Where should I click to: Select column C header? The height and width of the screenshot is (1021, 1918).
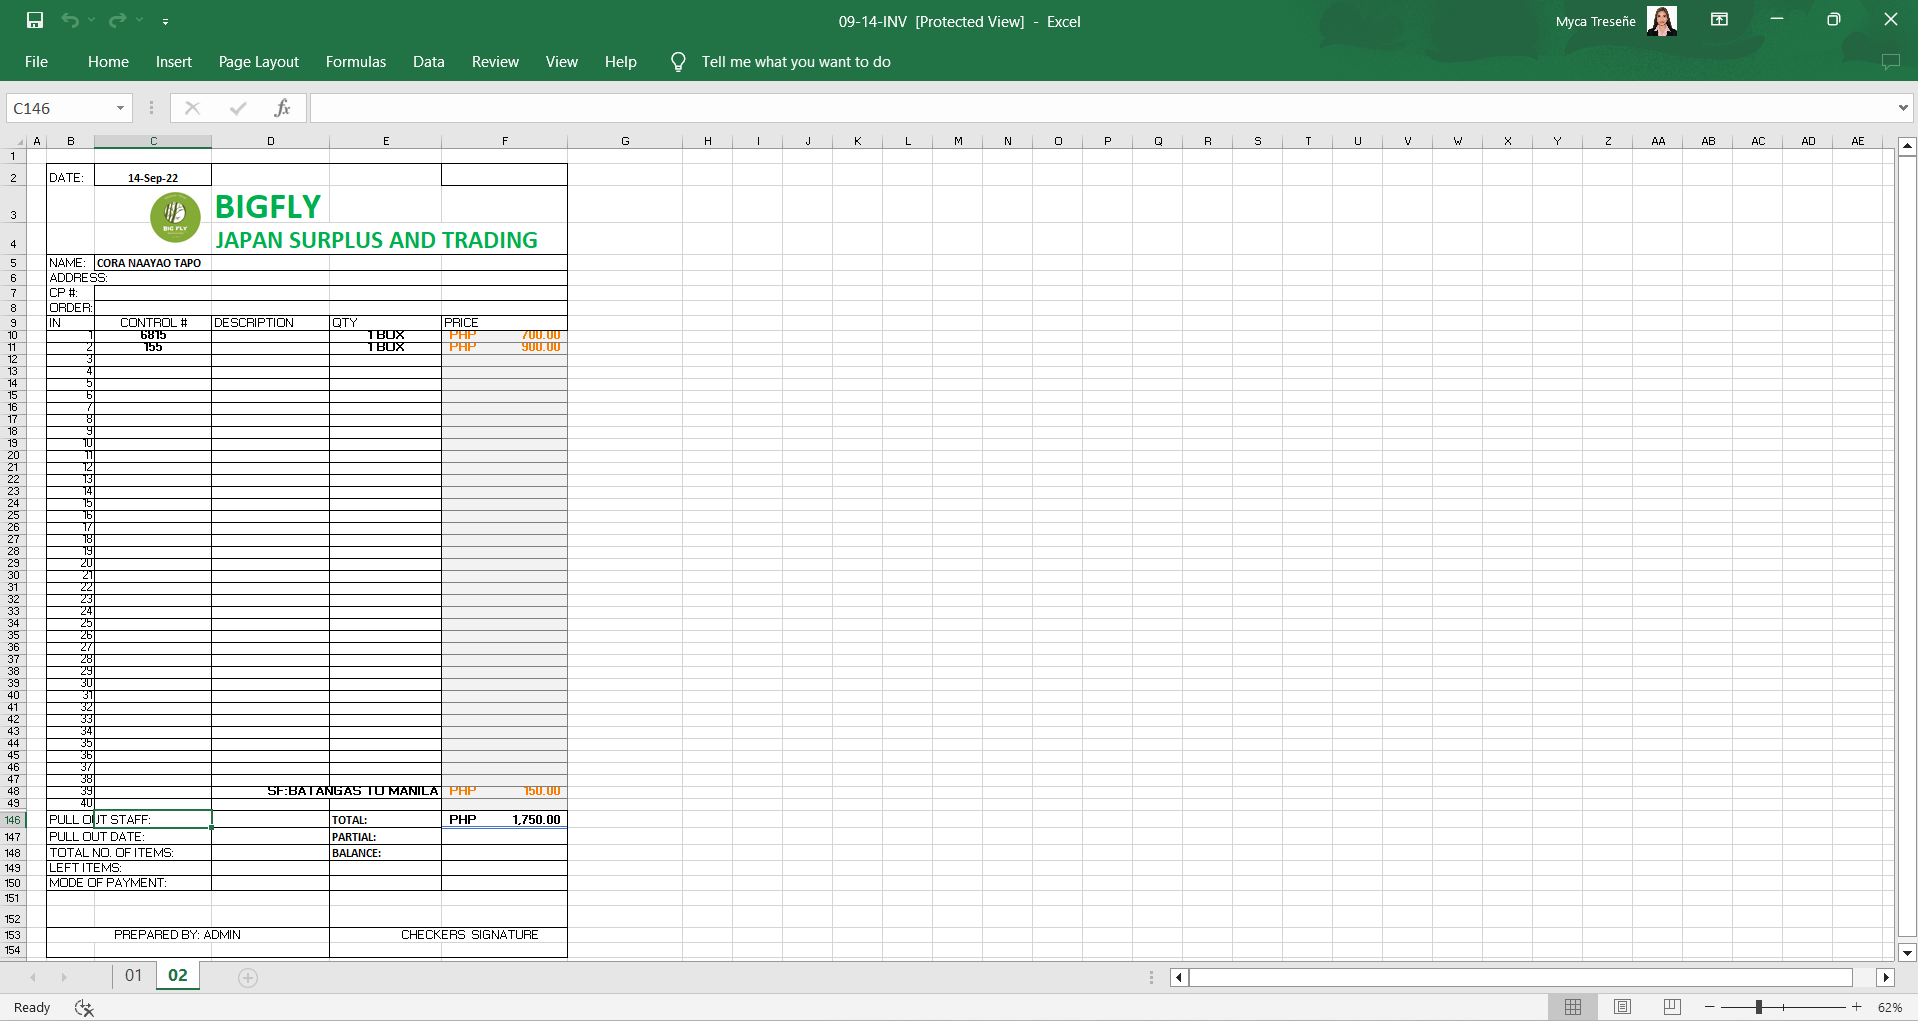coord(153,141)
